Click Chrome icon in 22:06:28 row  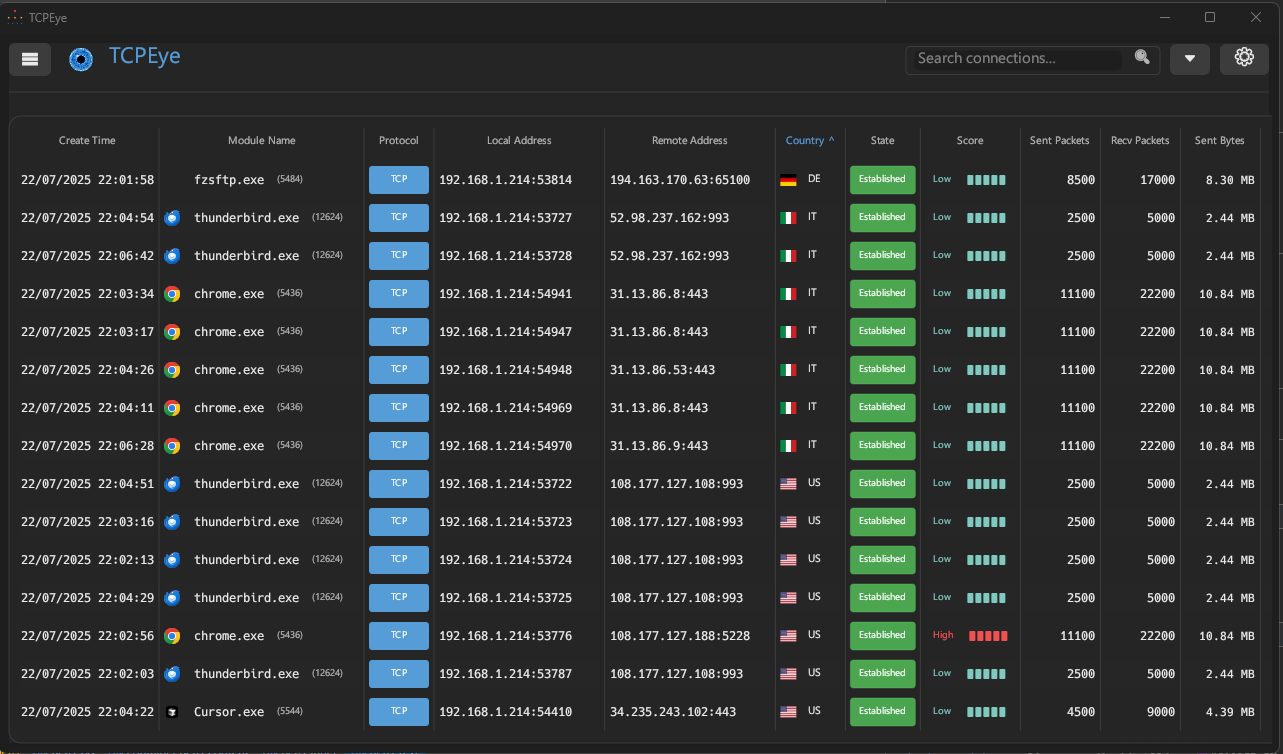tap(172, 446)
